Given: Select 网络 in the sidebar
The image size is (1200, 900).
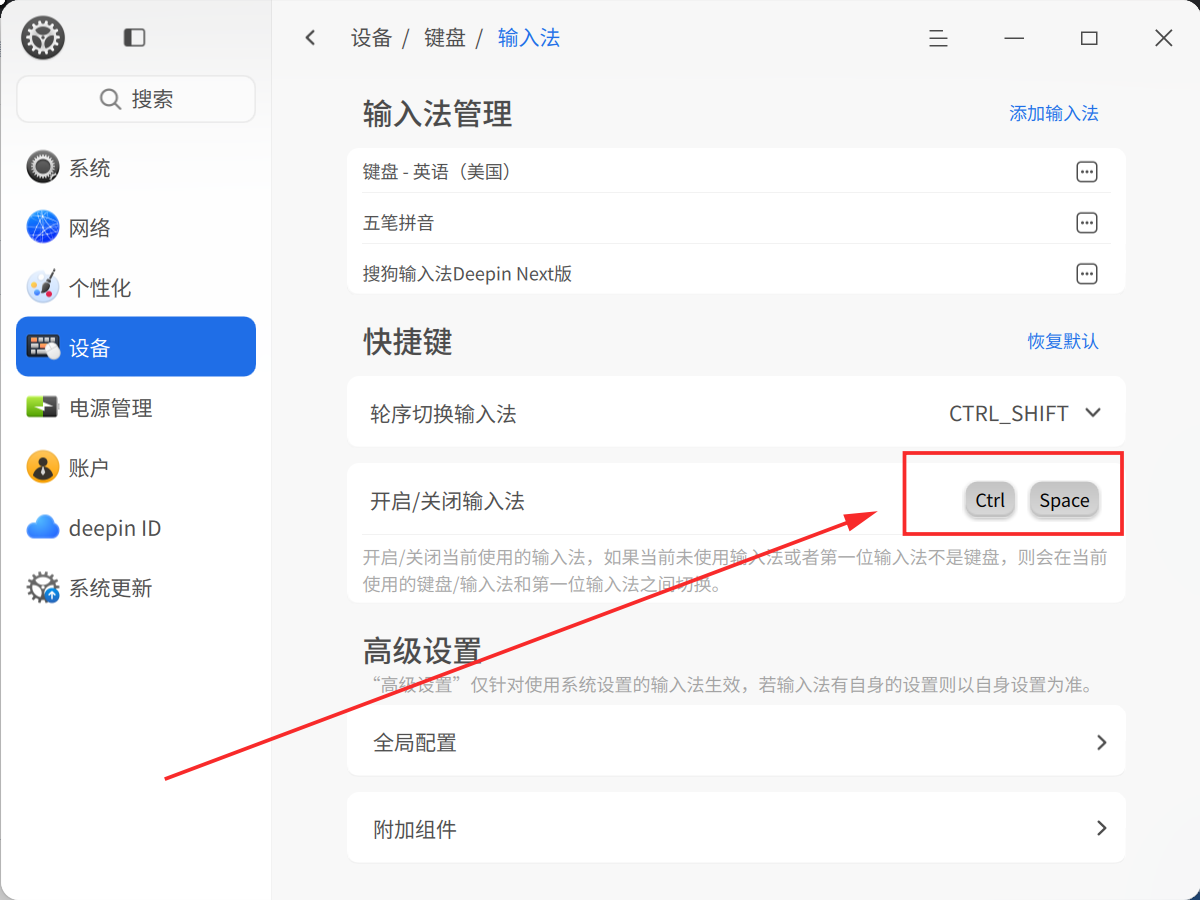Looking at the screenshot, I should click(136, 227).
